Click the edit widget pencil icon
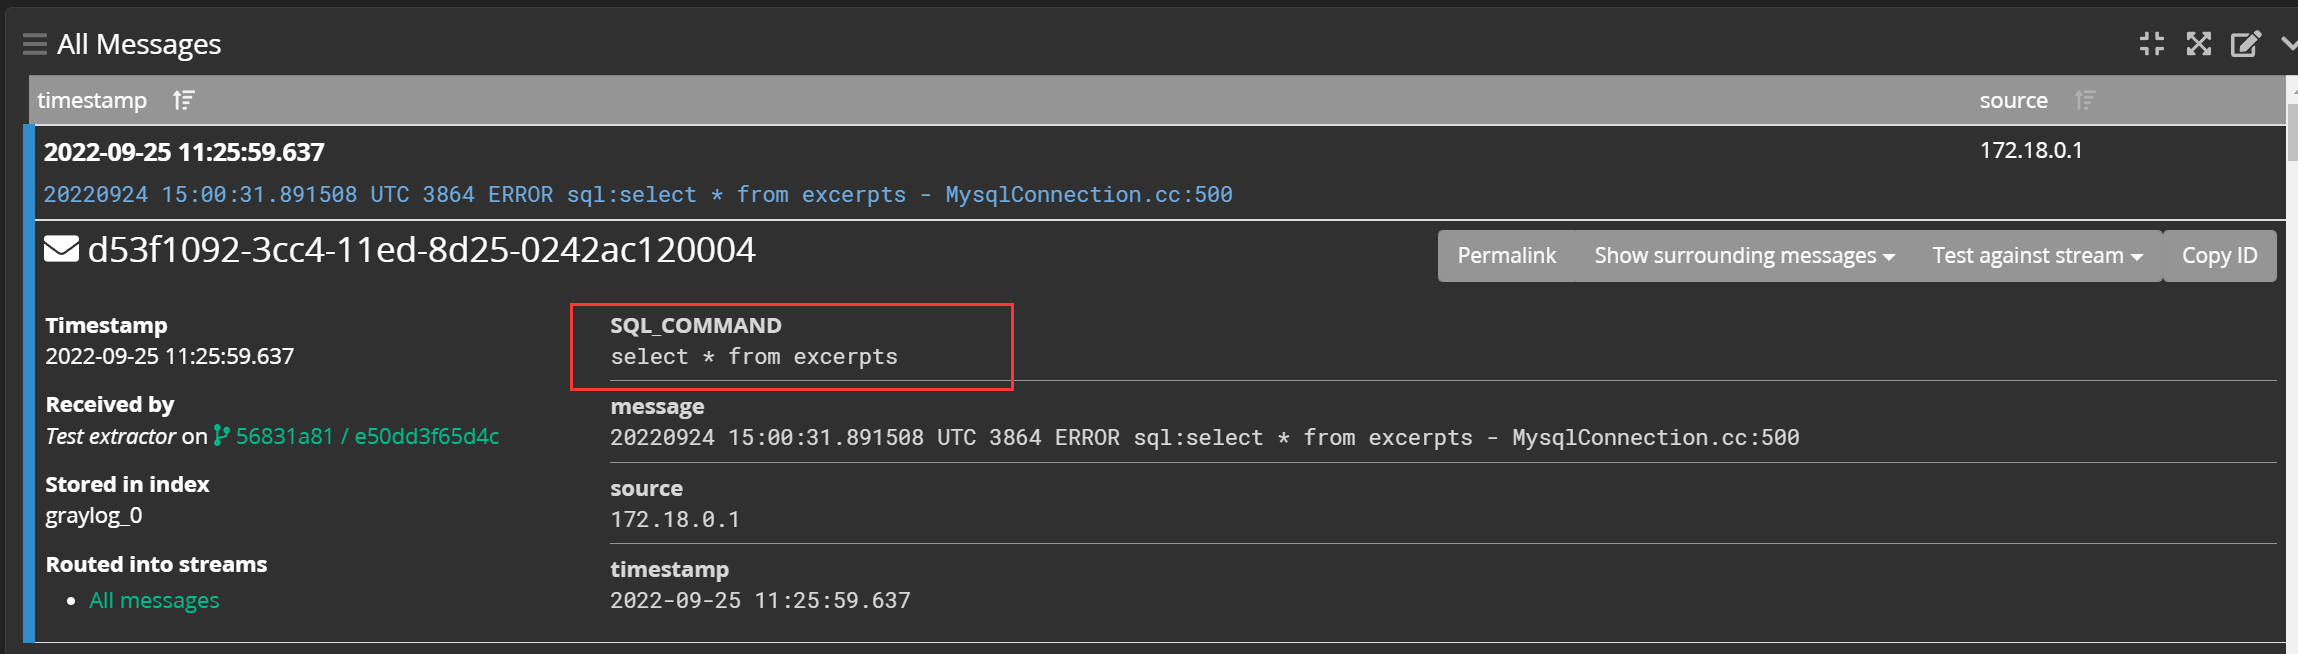Screen dimensions: 2298x654 tap(2246, 44)
